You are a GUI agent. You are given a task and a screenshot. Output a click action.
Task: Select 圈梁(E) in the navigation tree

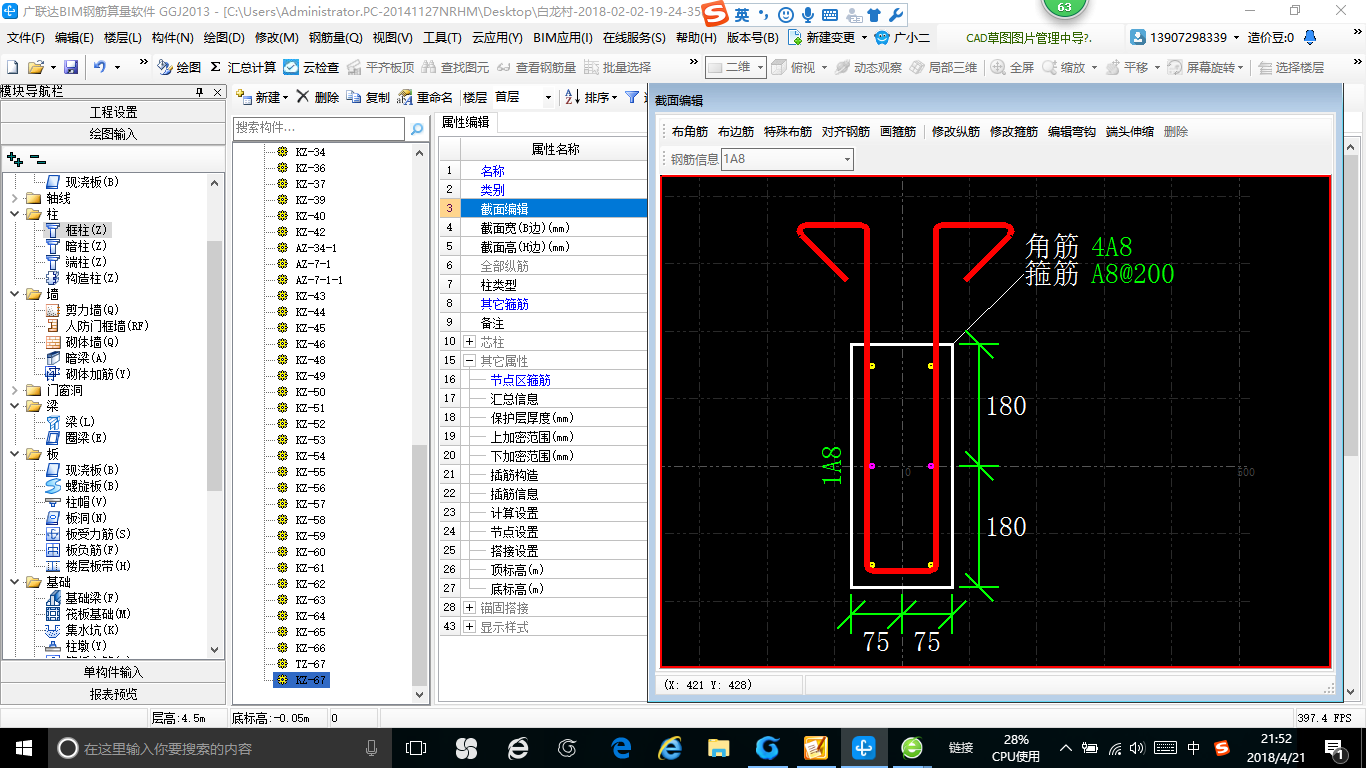click(x=86, y=438)
